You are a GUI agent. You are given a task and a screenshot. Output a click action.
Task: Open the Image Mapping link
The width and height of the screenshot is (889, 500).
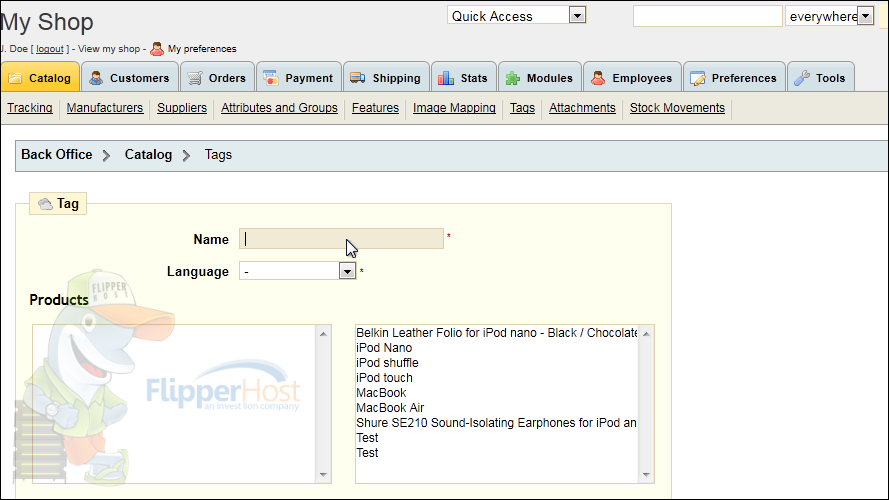454,108
